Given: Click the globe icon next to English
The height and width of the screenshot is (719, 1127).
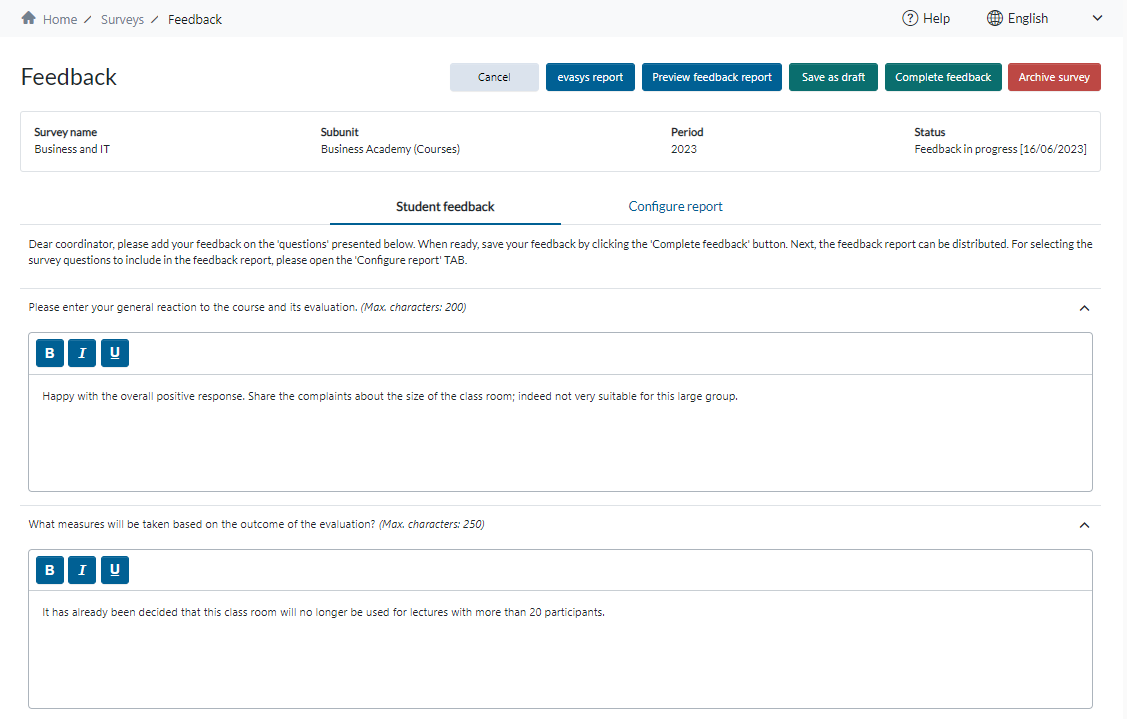Looking at the screenshot, I should [993, 17].
